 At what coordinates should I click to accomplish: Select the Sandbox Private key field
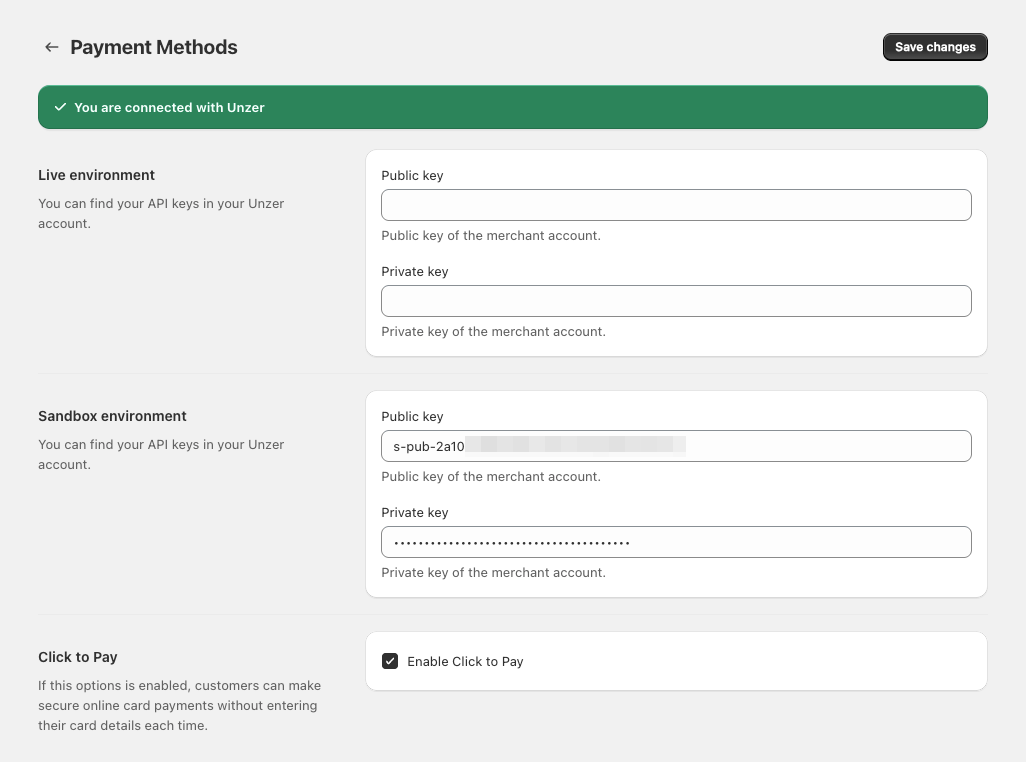676,541
